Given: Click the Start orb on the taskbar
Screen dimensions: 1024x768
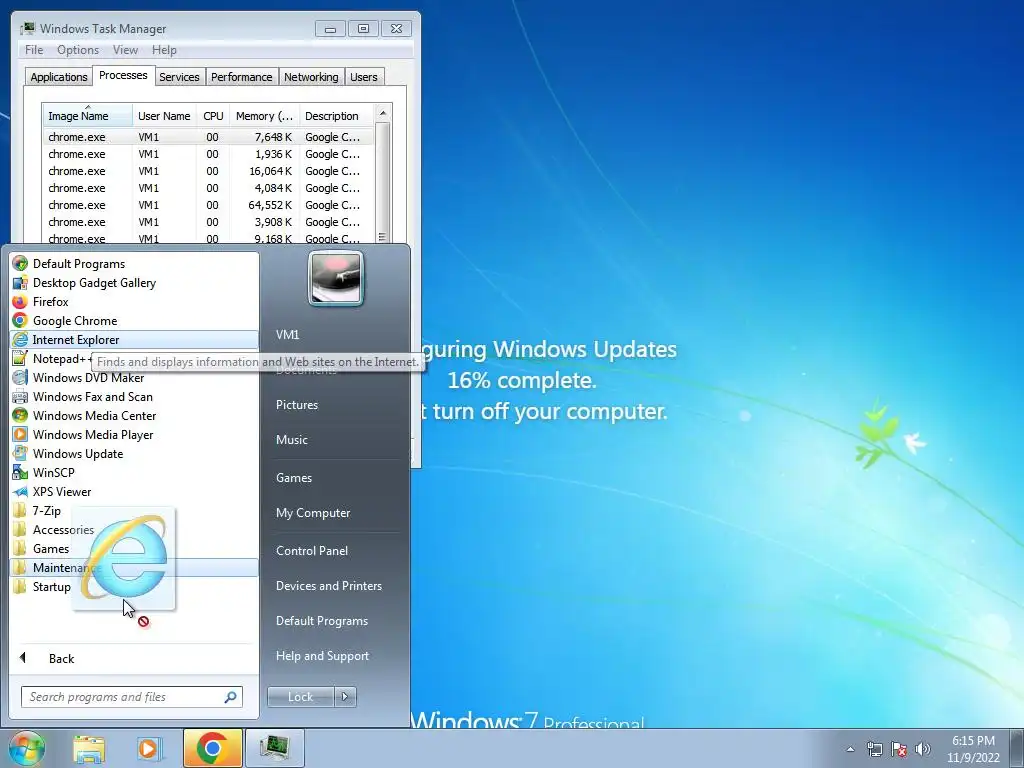Looking at the screenshot, I should click(26, 748).
